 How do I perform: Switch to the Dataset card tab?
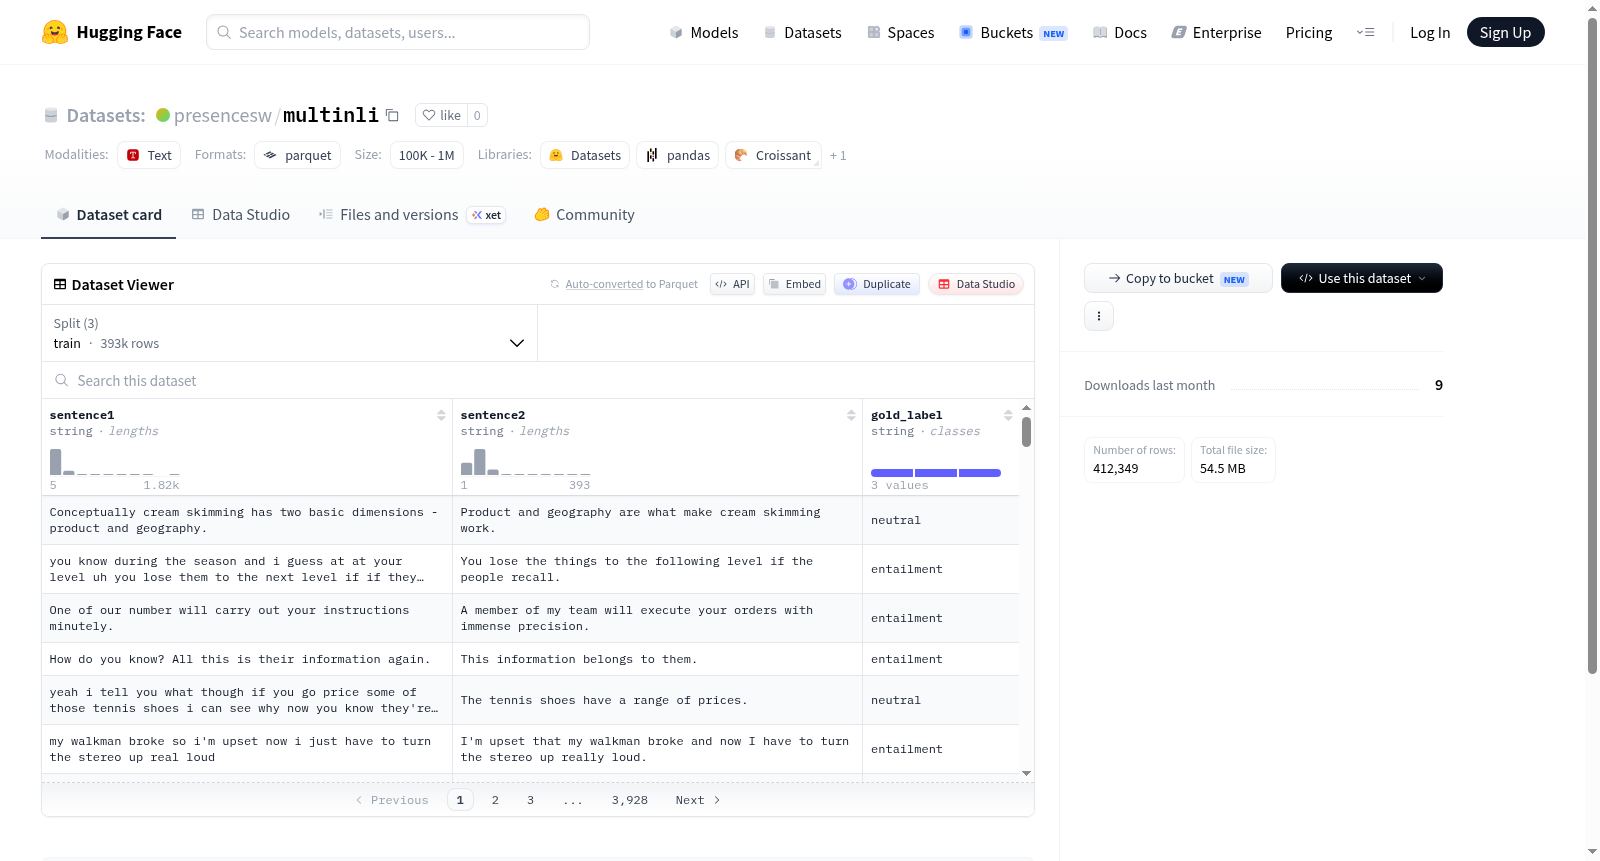tap(109, 215)
